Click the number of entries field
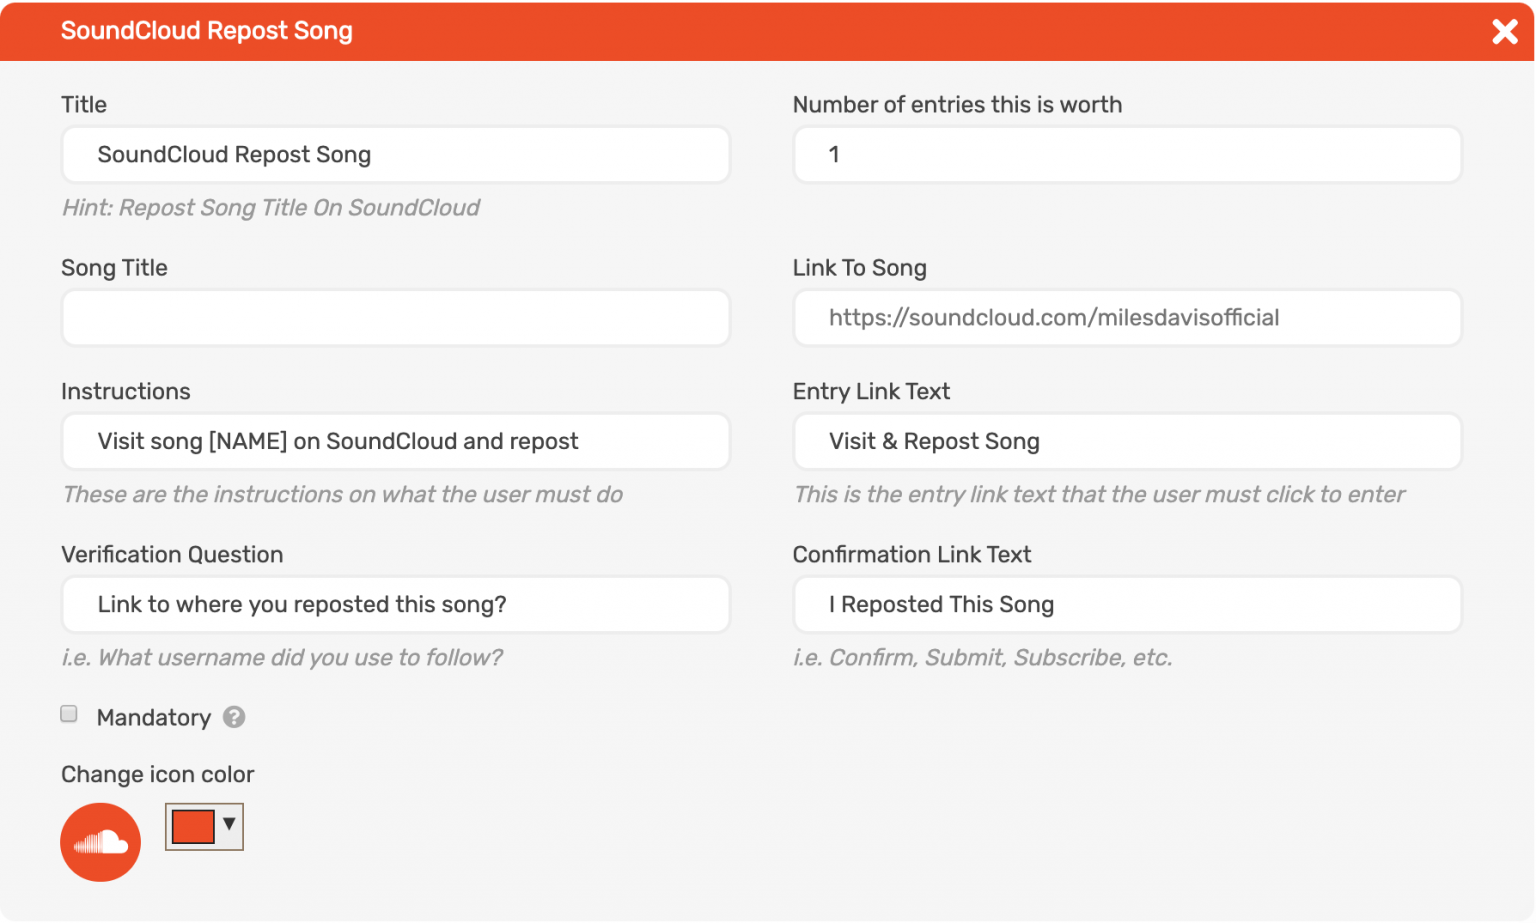Image resolution: width=1536 pixels, height=923 pixels. click(x=1127, y=155)
